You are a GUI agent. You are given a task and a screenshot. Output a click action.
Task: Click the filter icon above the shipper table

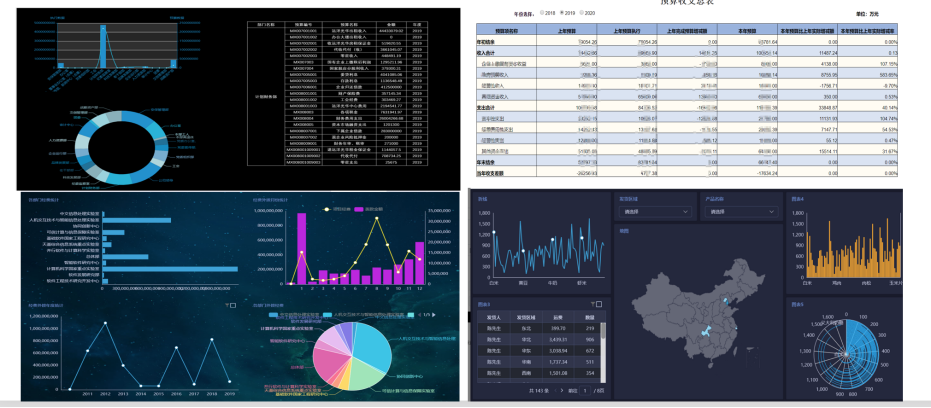point(591,304)
